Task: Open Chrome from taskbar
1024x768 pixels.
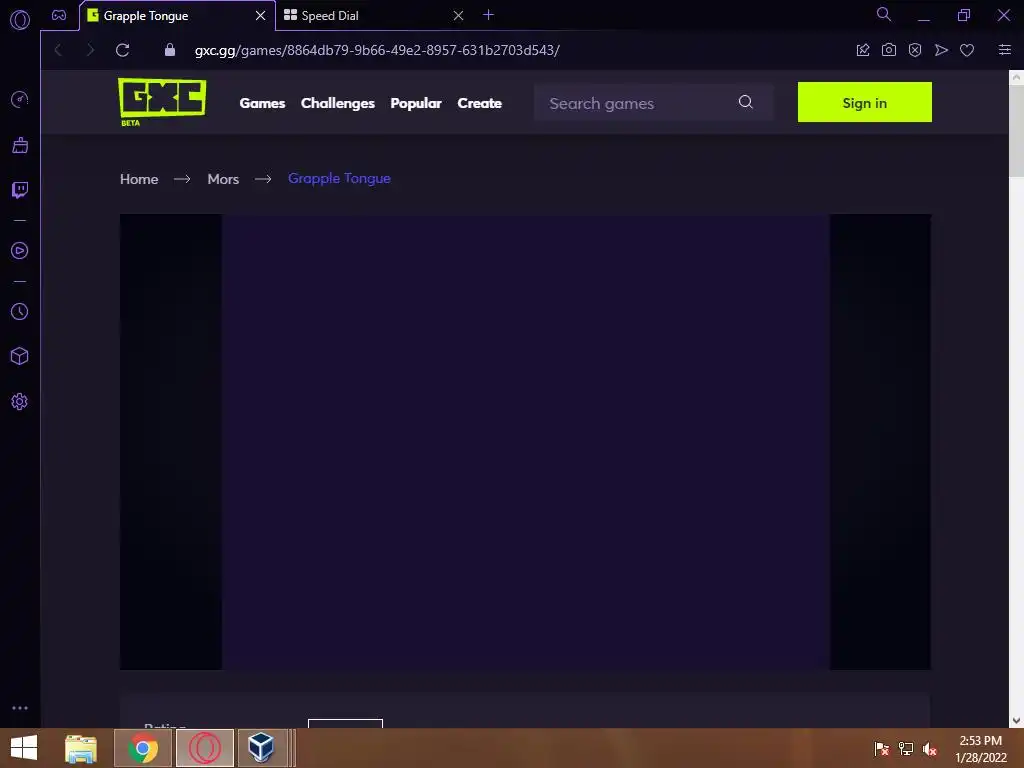Action: (x=143, y=748)
